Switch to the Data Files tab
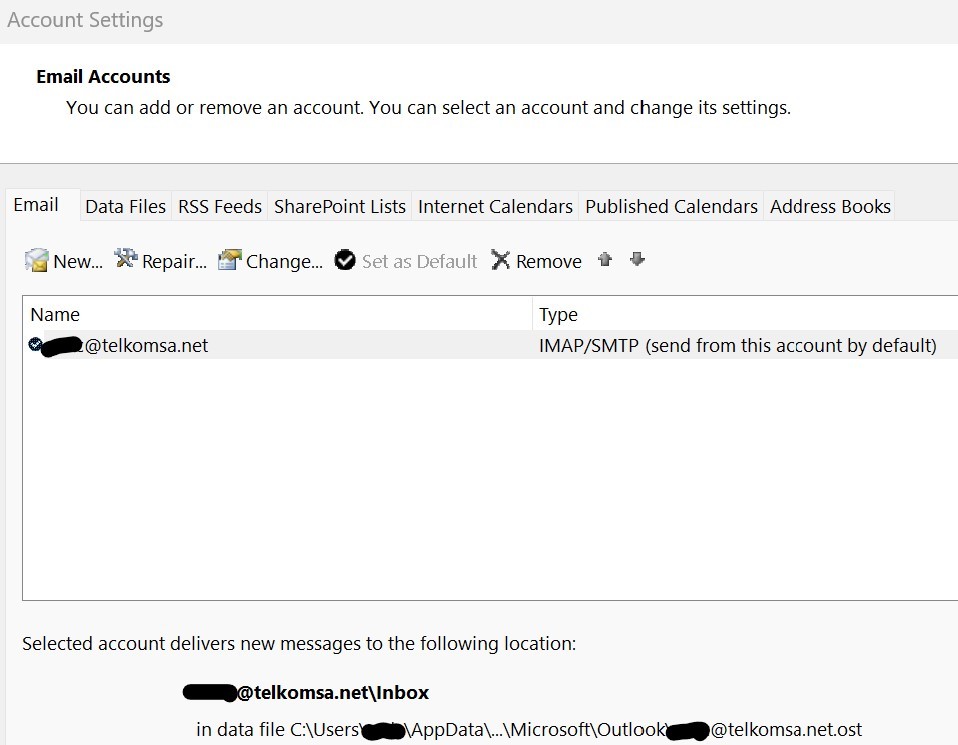The image size is (958, 745). [x=125, y=207]
